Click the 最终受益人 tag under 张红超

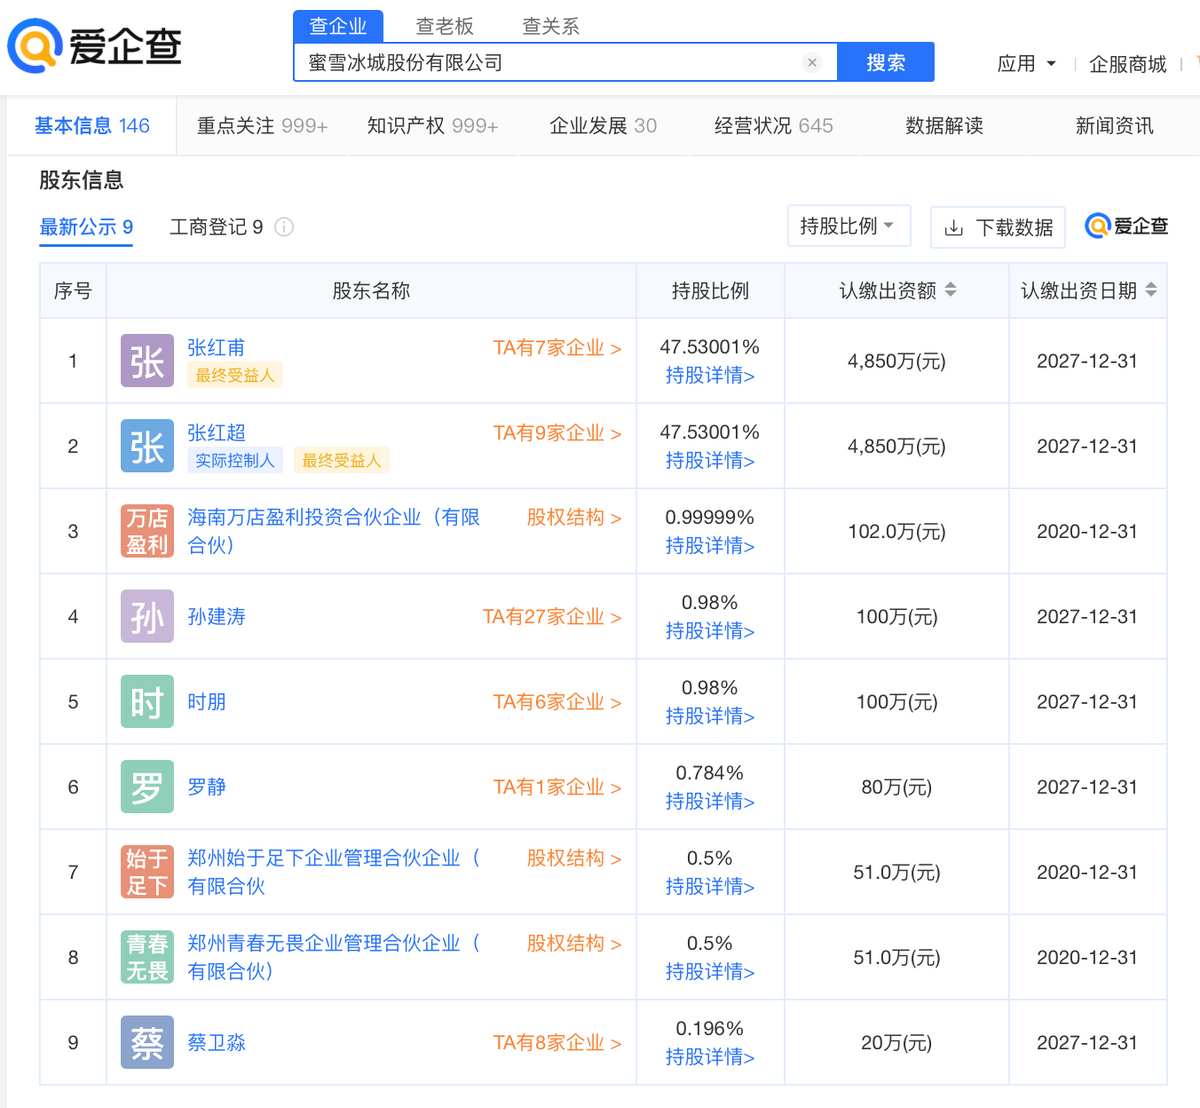(342, 460)
